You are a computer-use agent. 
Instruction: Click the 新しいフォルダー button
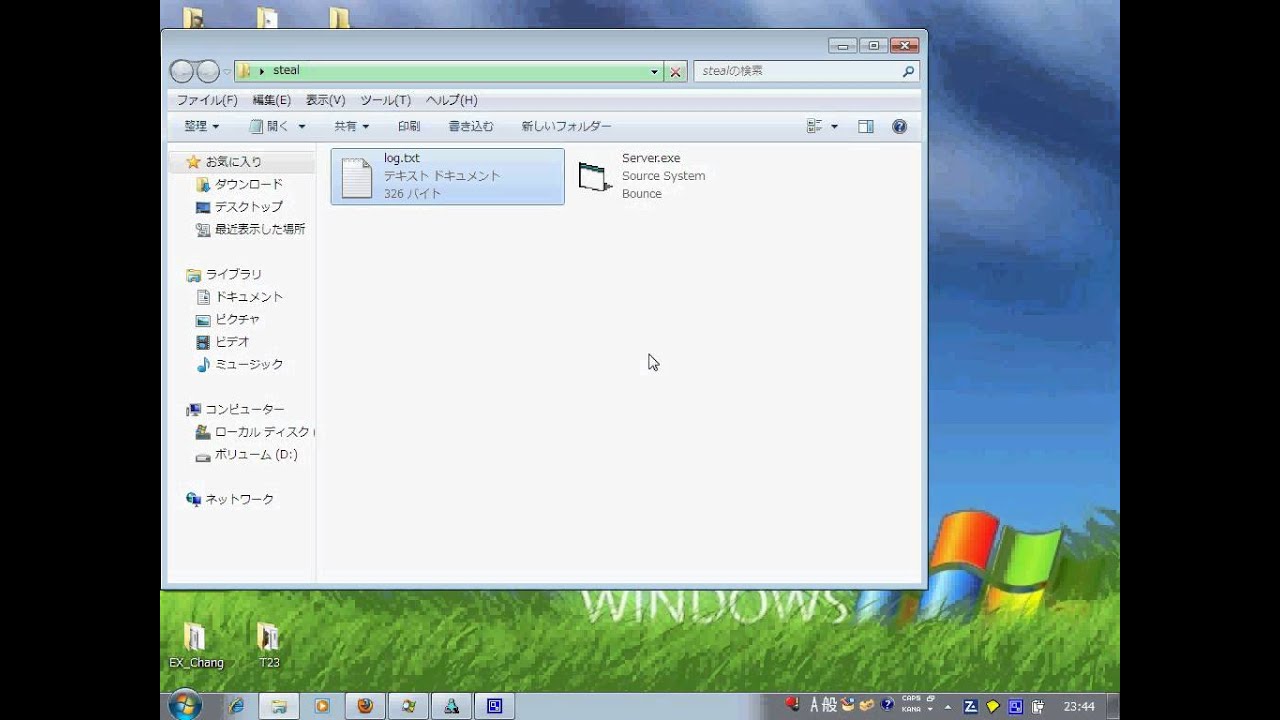pyautogui.click(x=566, y=127)
